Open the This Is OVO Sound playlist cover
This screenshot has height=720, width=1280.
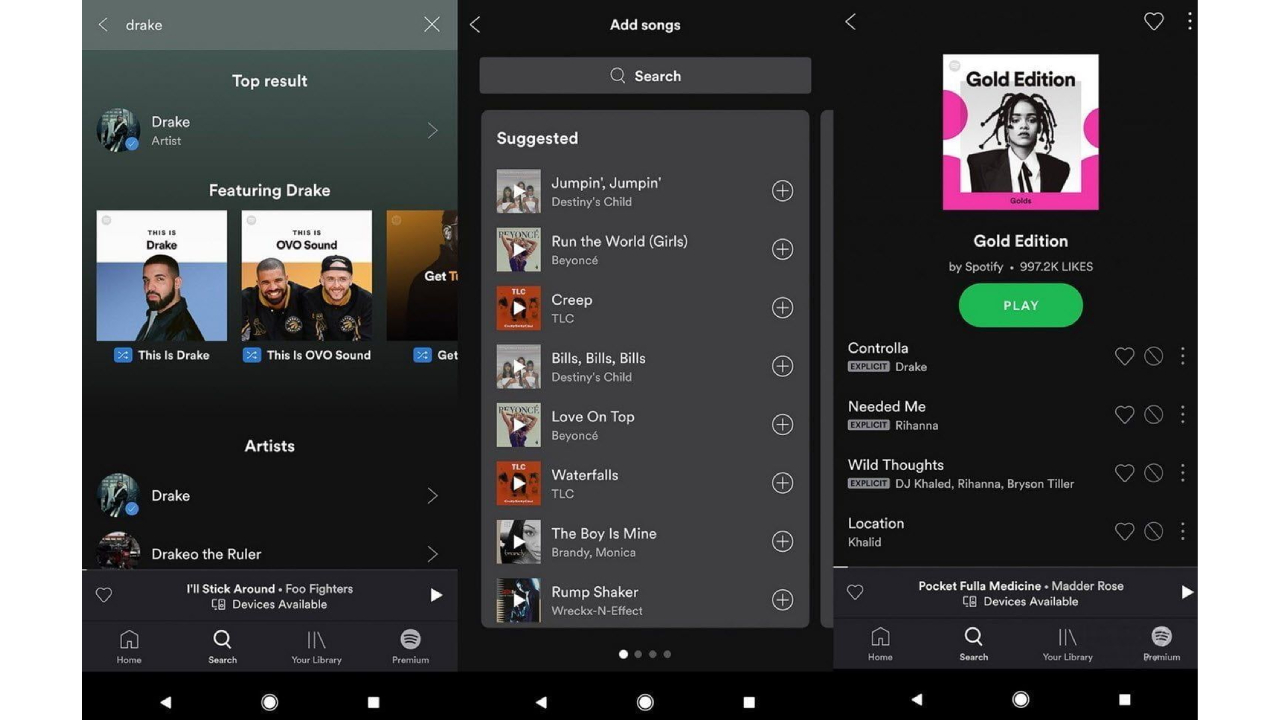306,275
